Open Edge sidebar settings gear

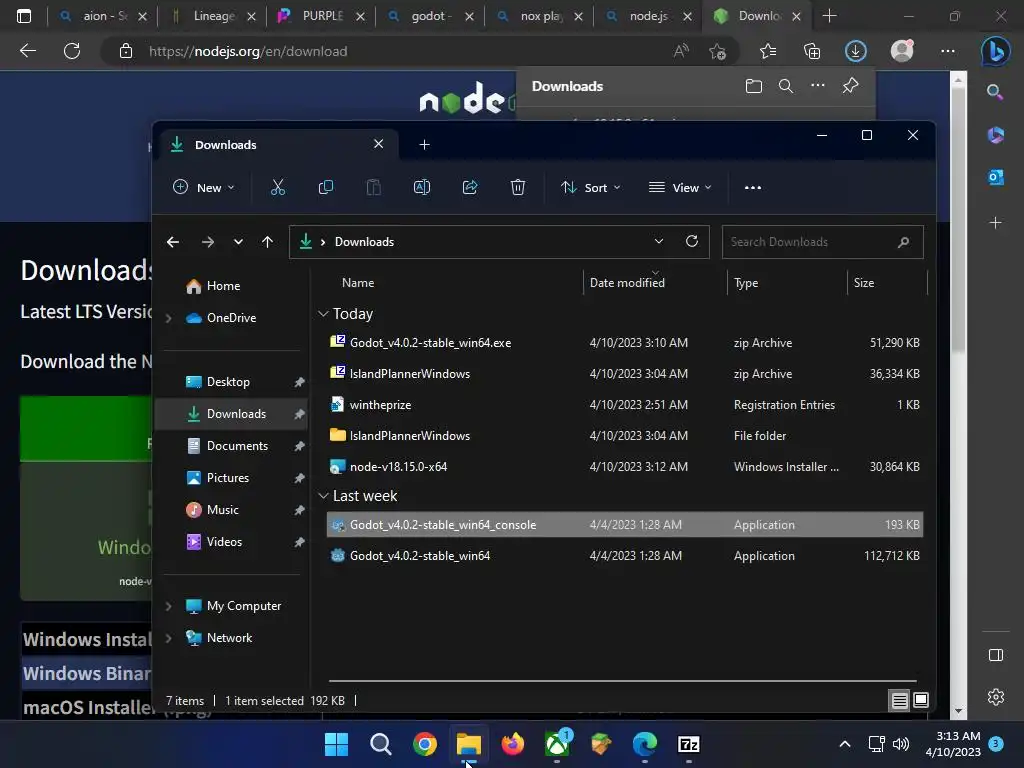click(x=996, y=697)
